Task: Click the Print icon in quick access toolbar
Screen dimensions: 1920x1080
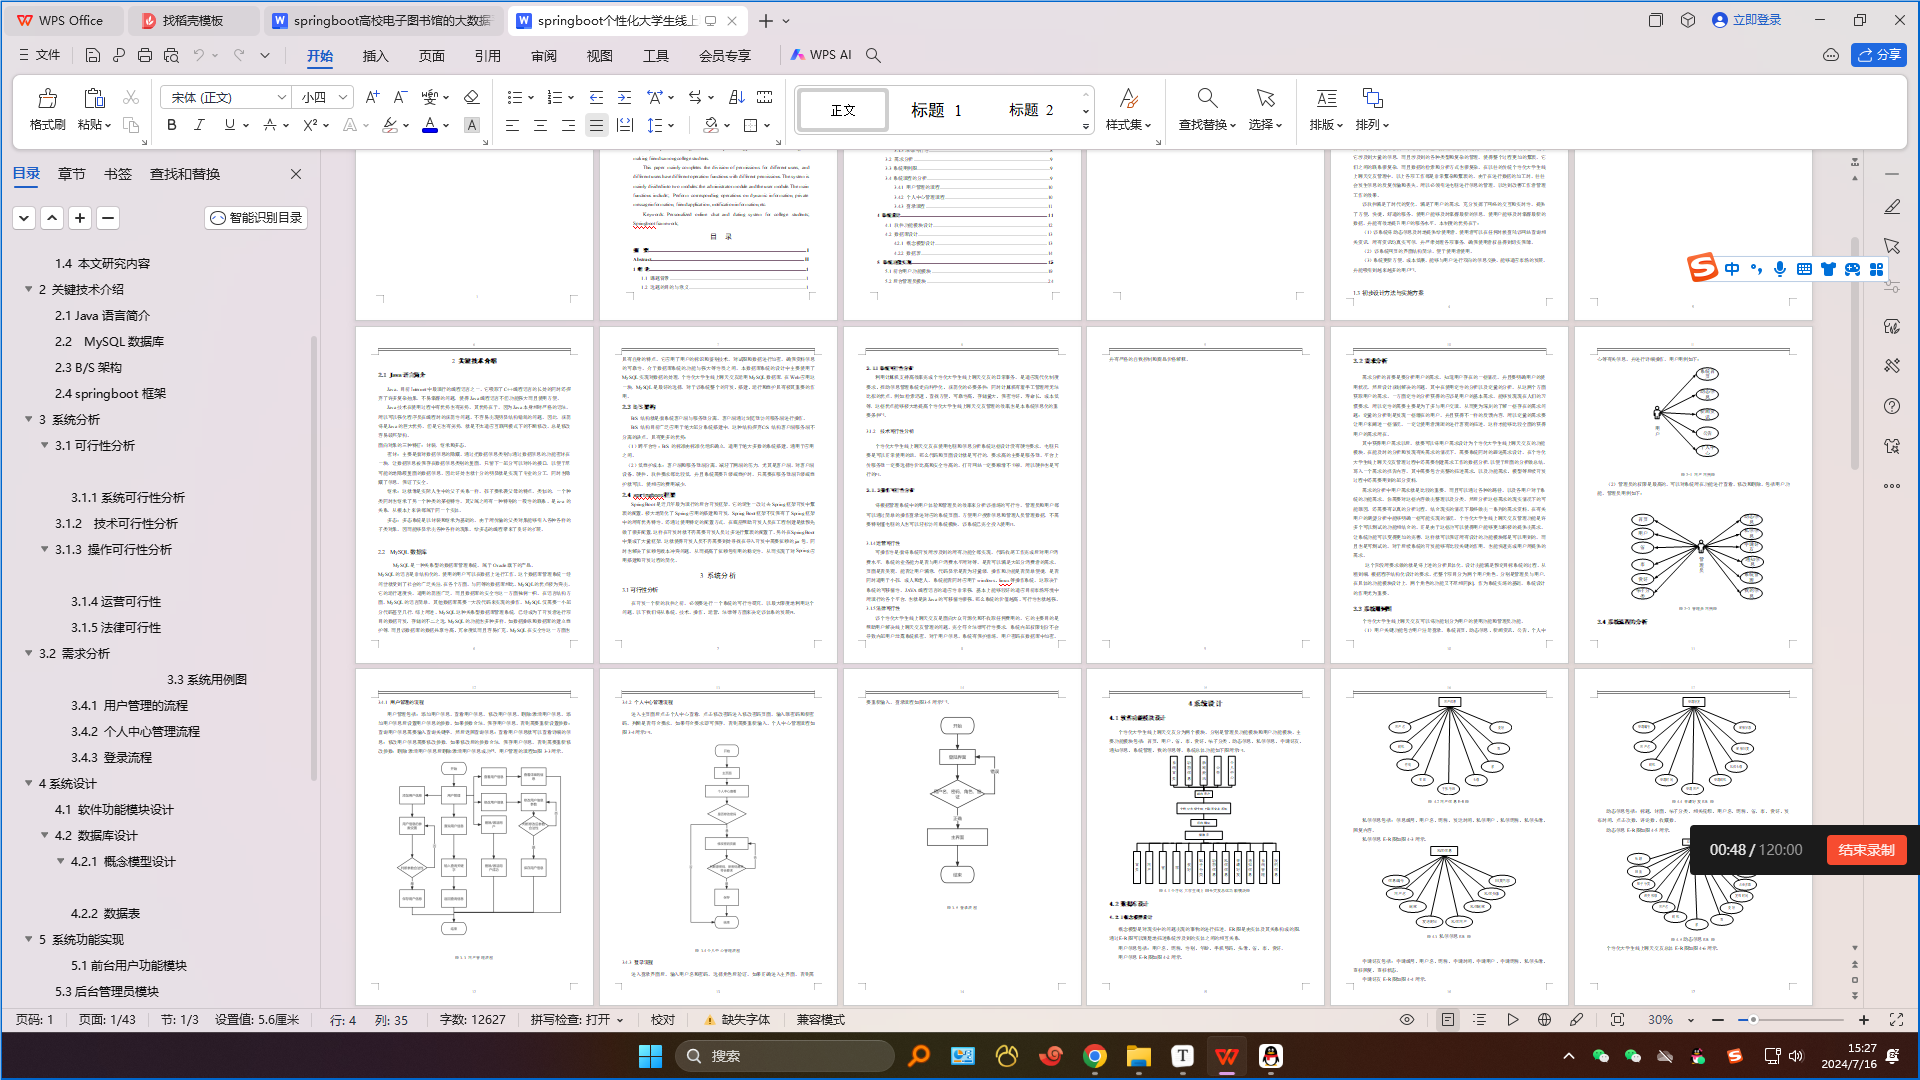Action: pyautogui.click(x=145, y=55)
